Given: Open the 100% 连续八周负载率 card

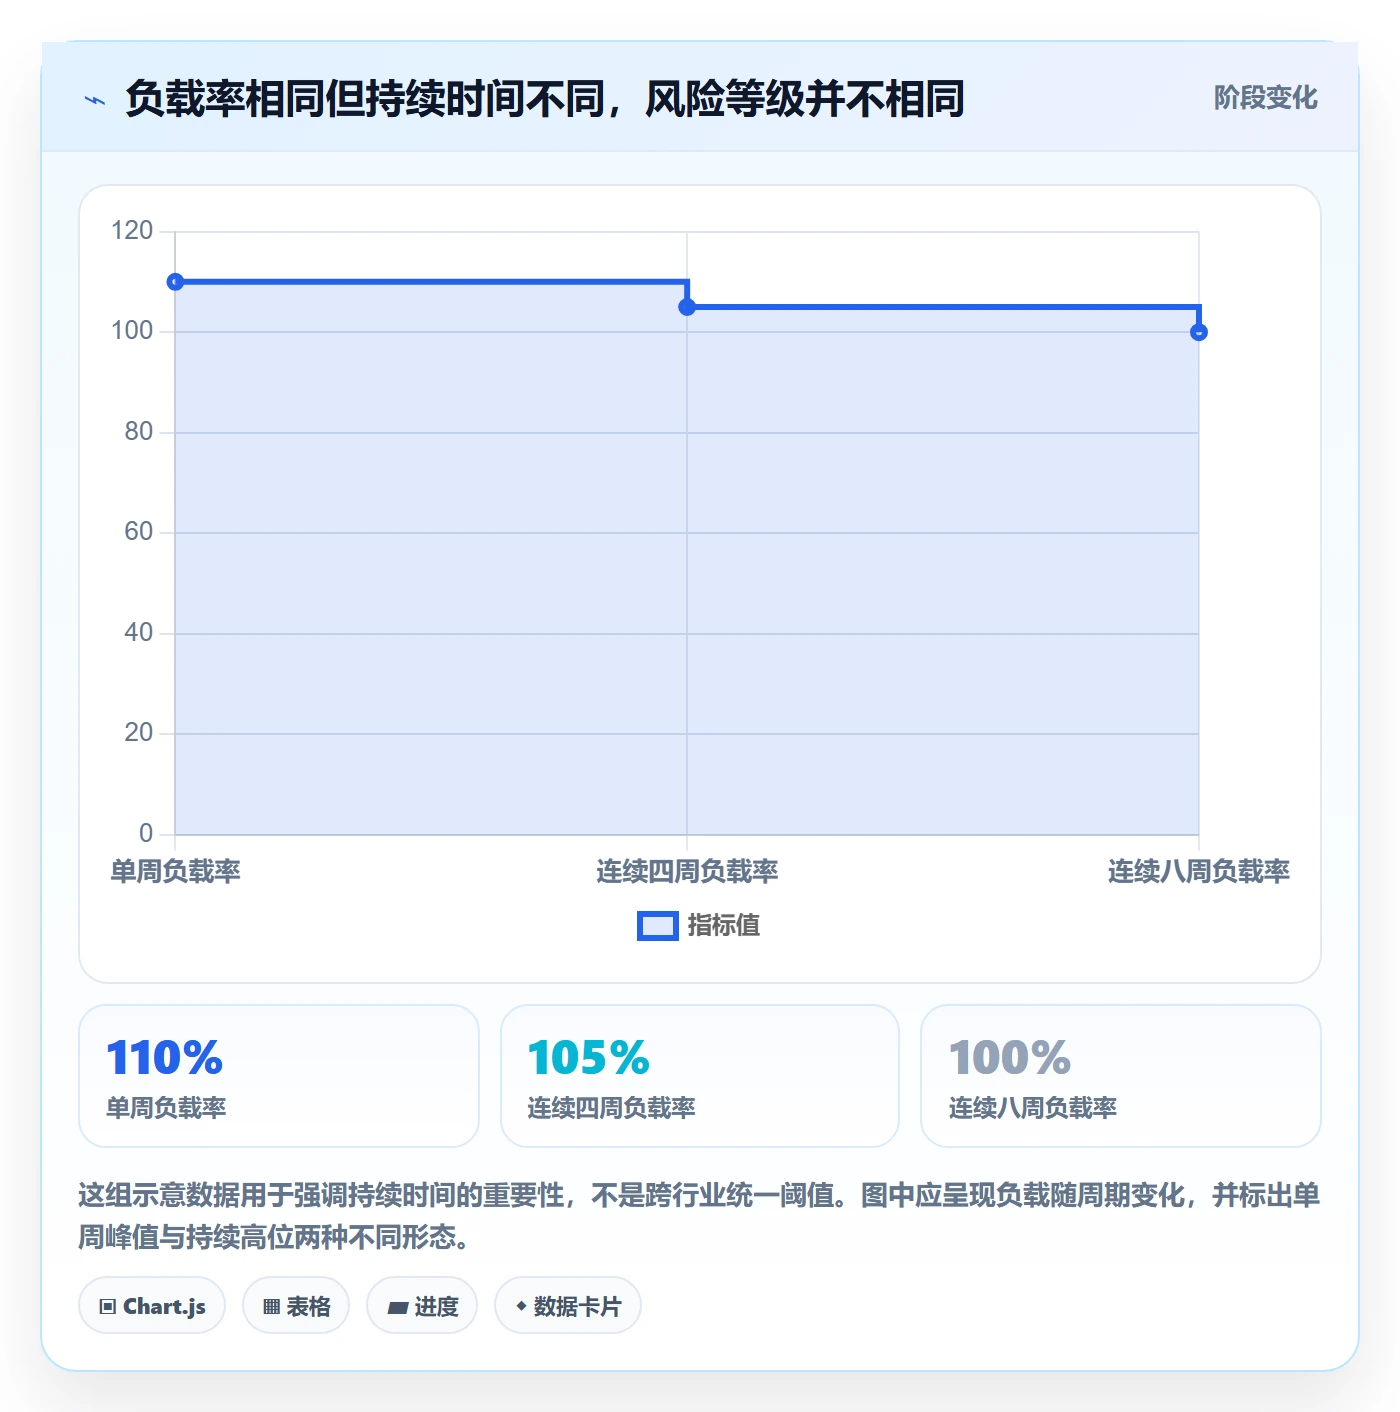Looking at the screenshot, I should click(1121, 1076).
